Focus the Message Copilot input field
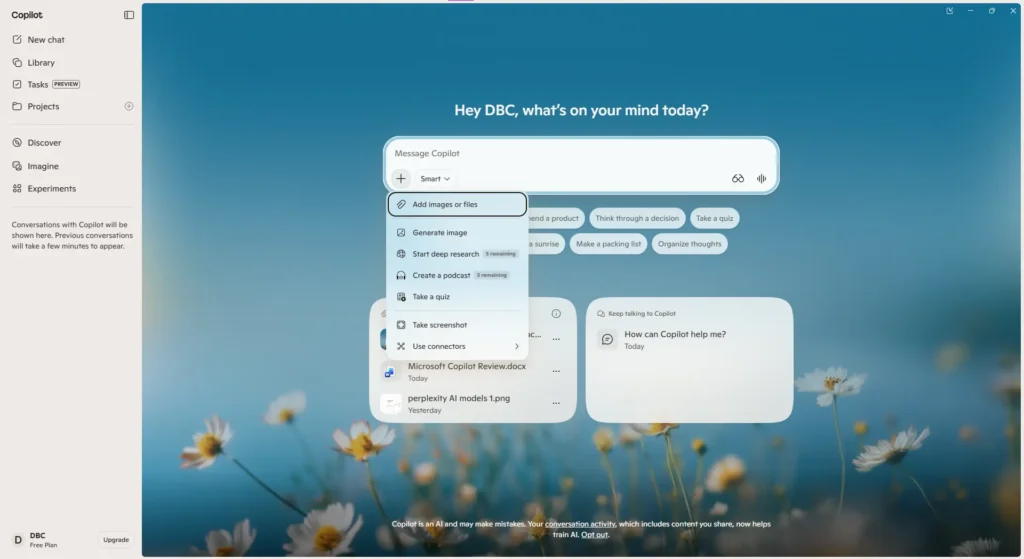The height and width of the screenshot is (559, 1024). pyautogui.click(x=581, y=153)
